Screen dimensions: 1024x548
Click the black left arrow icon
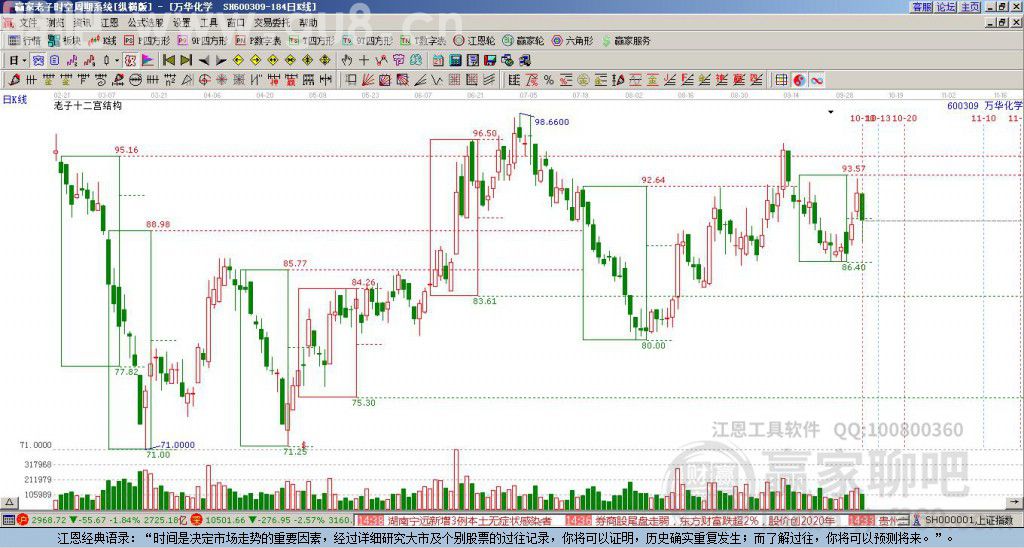pos(204,61)
